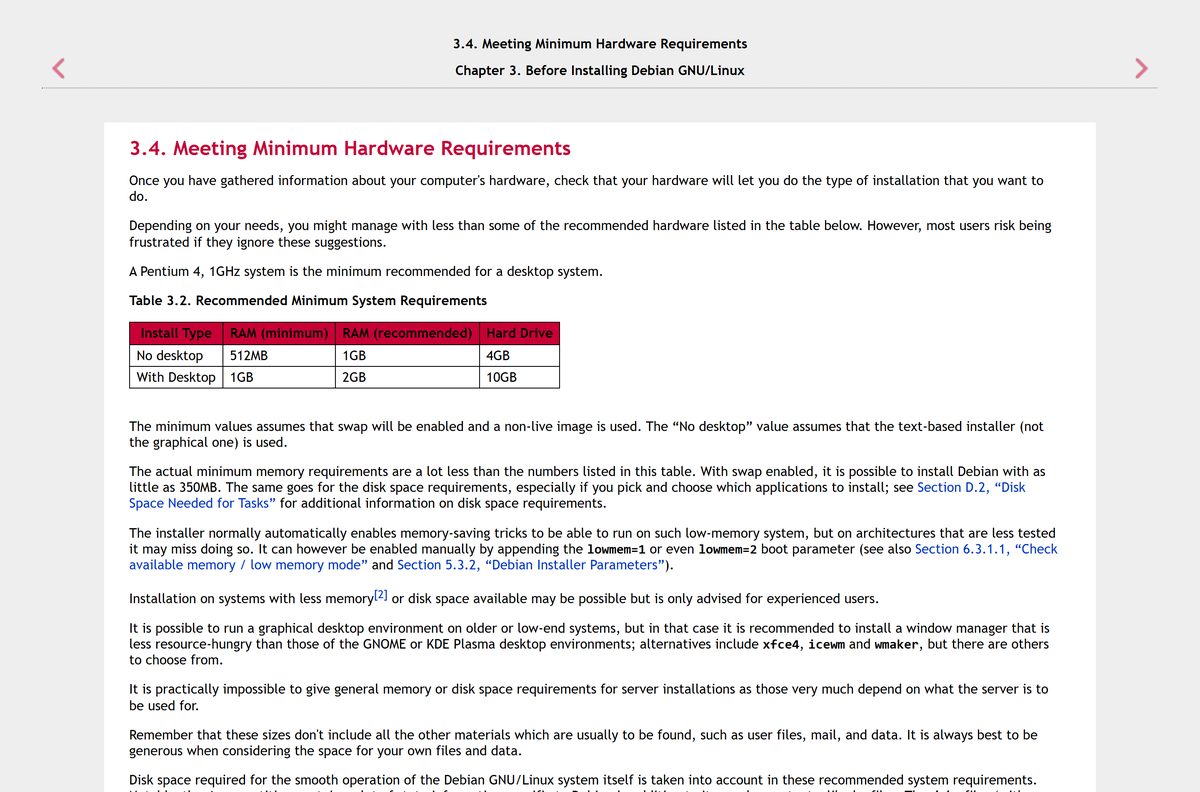This screenshot has width=1200, height=792.
Task: Select the 2GB recommended RAM cell
Action: click(x=407, y=377)
